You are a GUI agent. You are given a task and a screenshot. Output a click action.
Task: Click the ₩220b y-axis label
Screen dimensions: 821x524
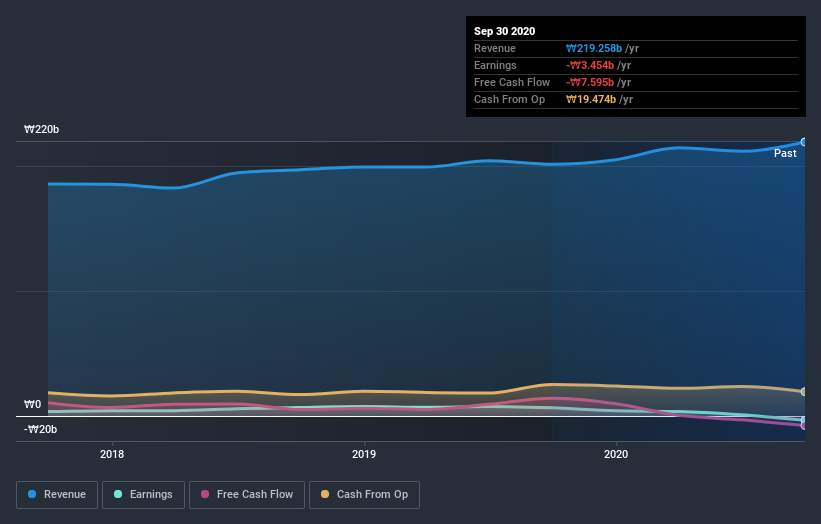click(41, 129)
